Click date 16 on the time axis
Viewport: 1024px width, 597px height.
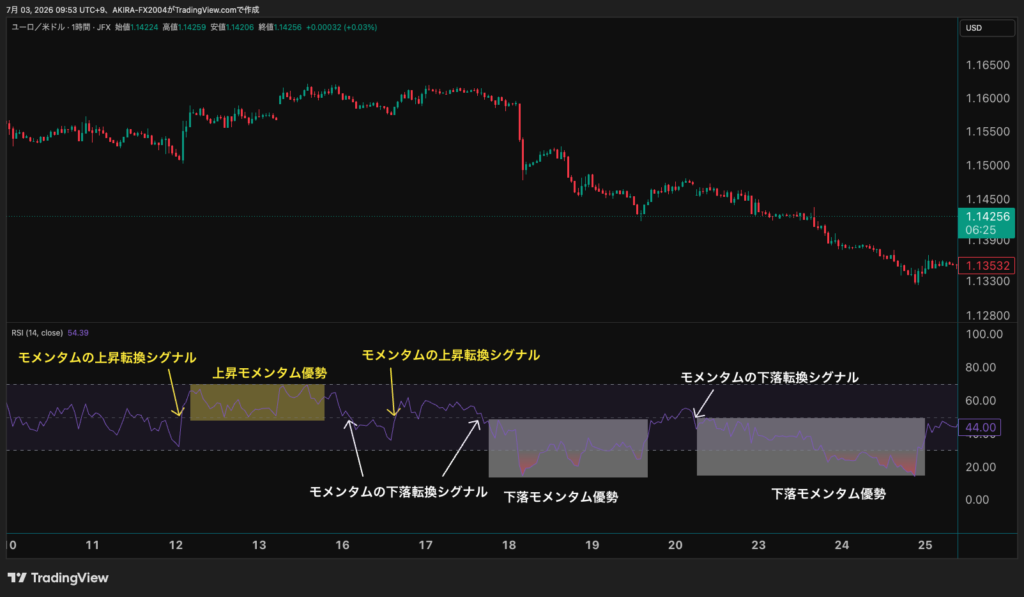pyautogui.click(x=342, y=545)
